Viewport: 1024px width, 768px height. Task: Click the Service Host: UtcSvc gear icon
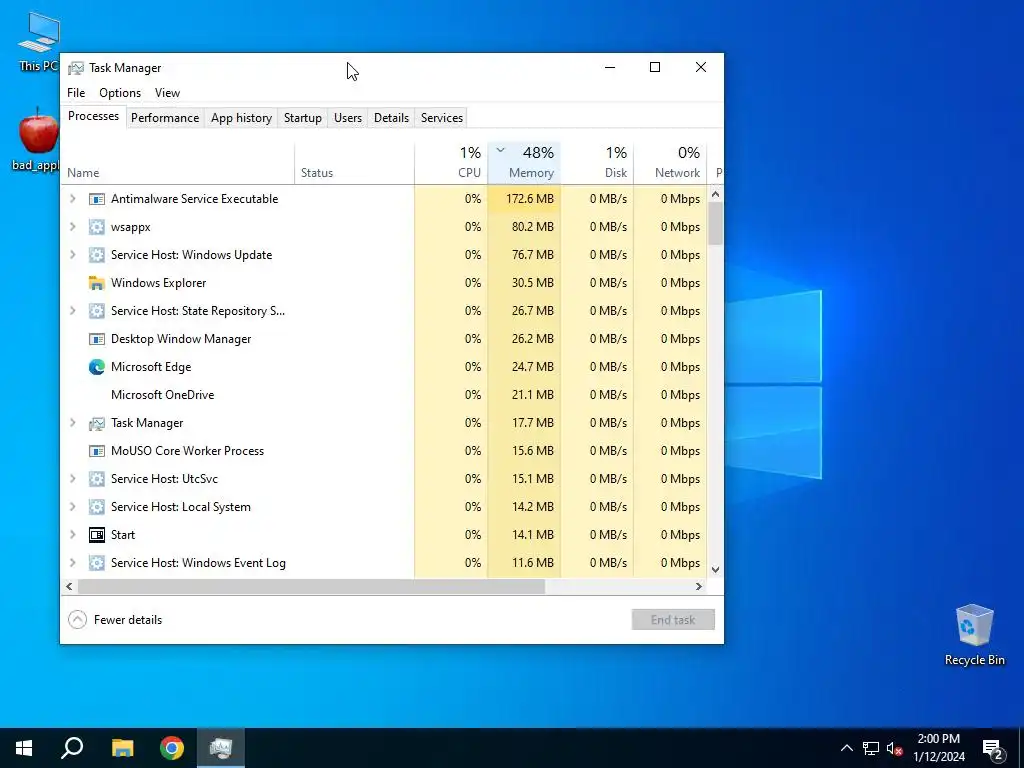click(x=97, y=479)
